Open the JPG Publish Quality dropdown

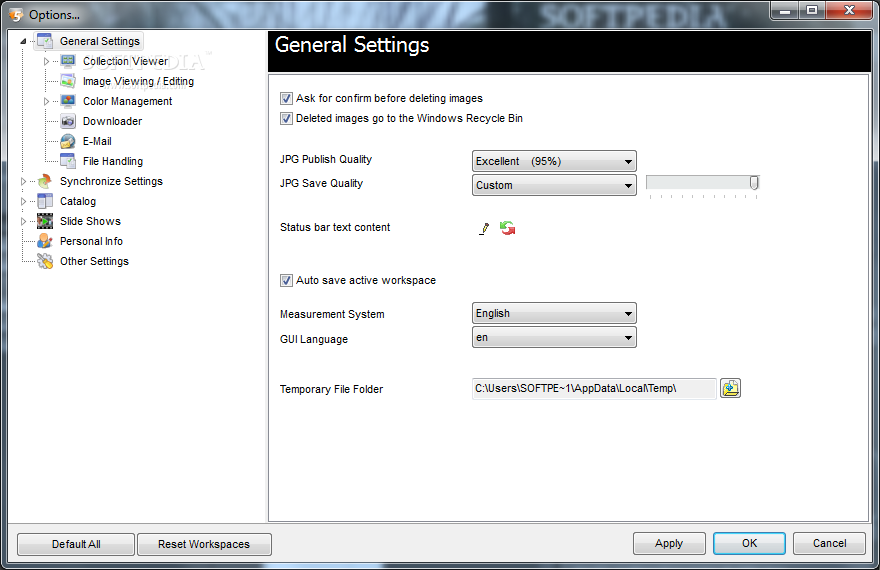tap(554, 162)
